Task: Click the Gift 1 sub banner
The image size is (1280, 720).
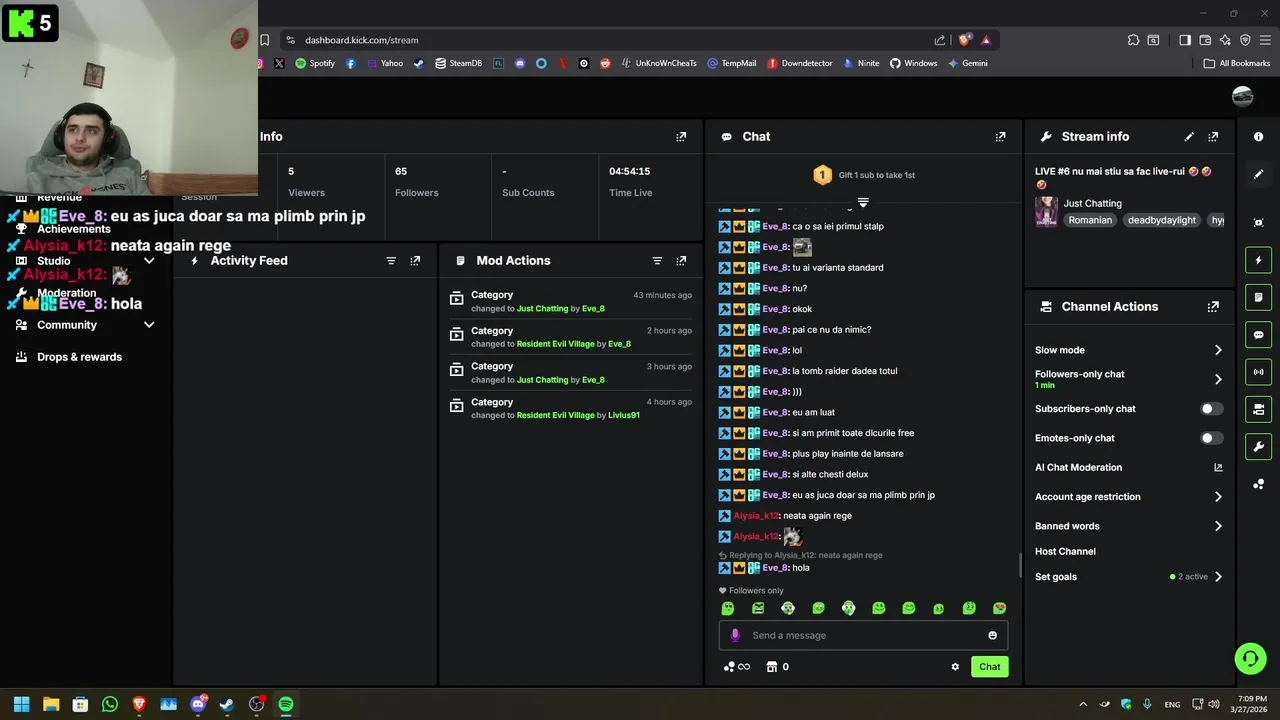Action: [x=863, y=175]
